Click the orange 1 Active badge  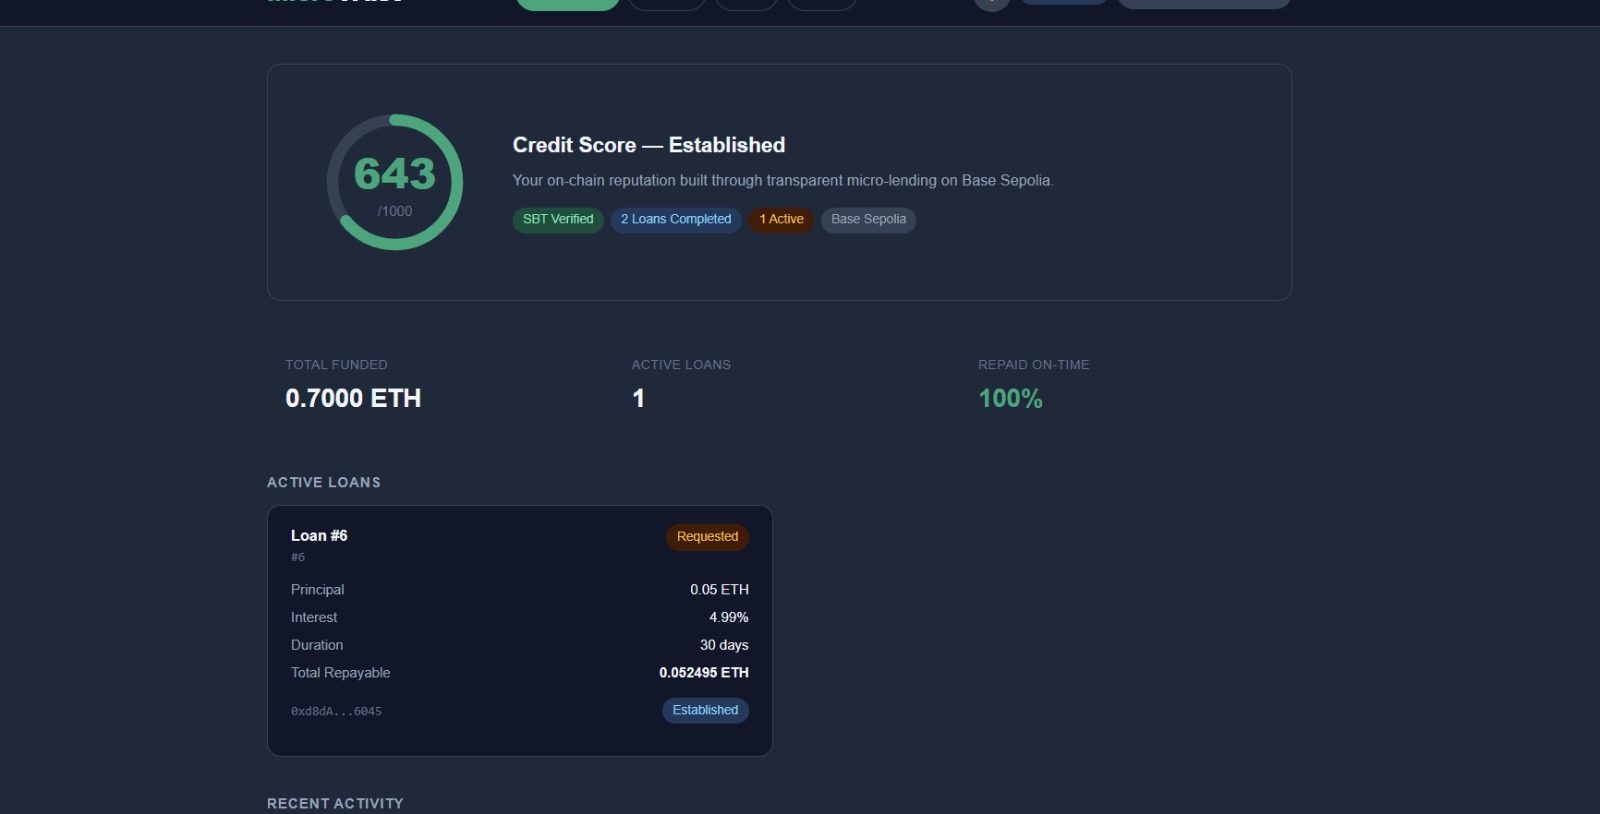[x=781, y=220]
